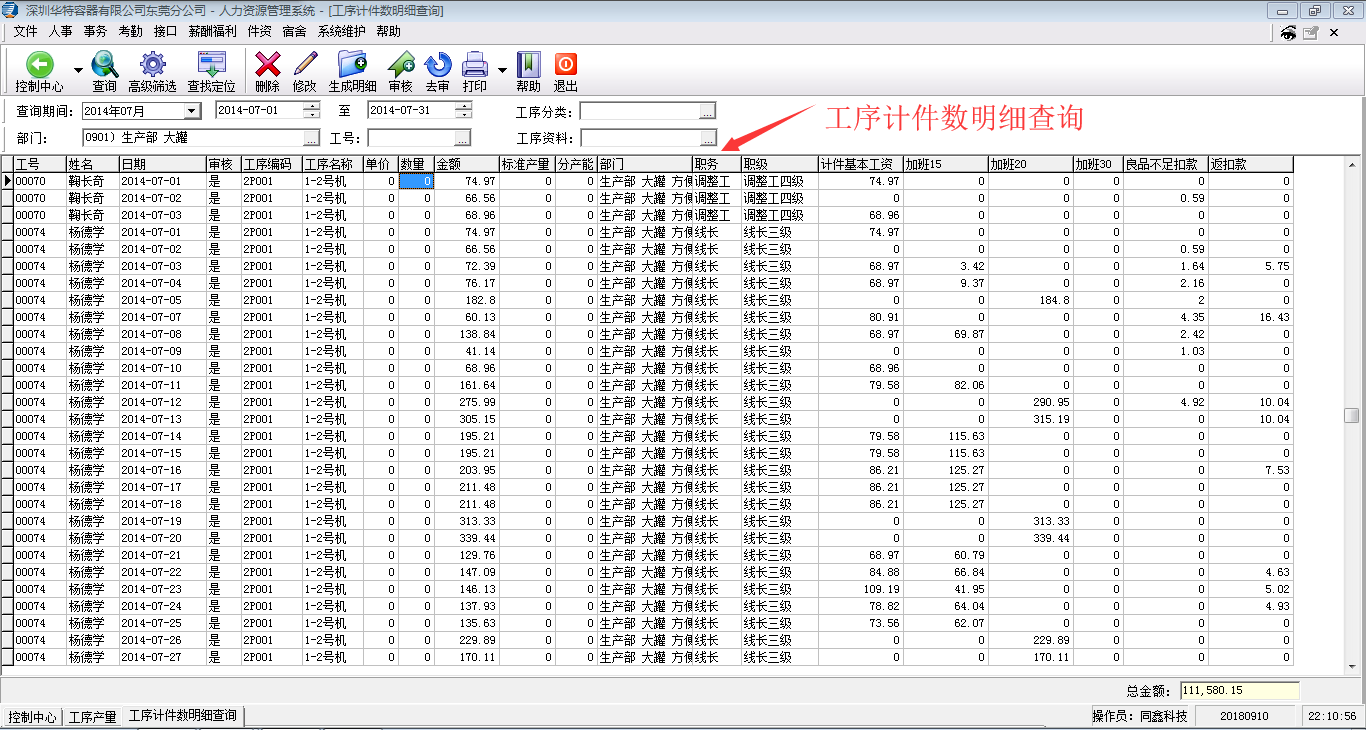
Task: Click the 去审 unapprove icon
Action: (x=437, y=66)
